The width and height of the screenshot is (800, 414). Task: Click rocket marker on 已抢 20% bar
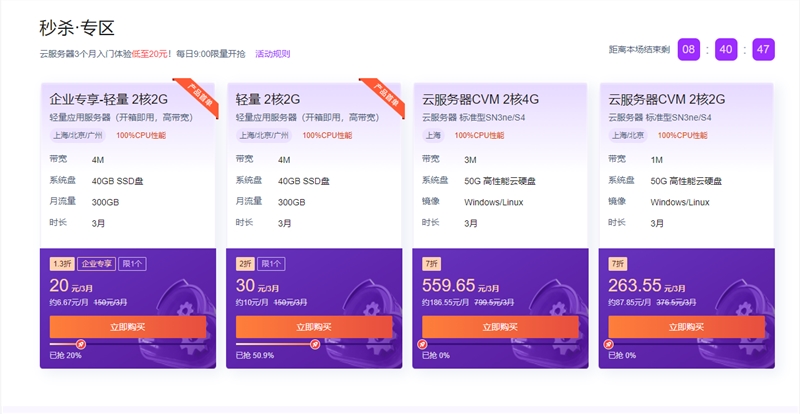pos(81,344)
